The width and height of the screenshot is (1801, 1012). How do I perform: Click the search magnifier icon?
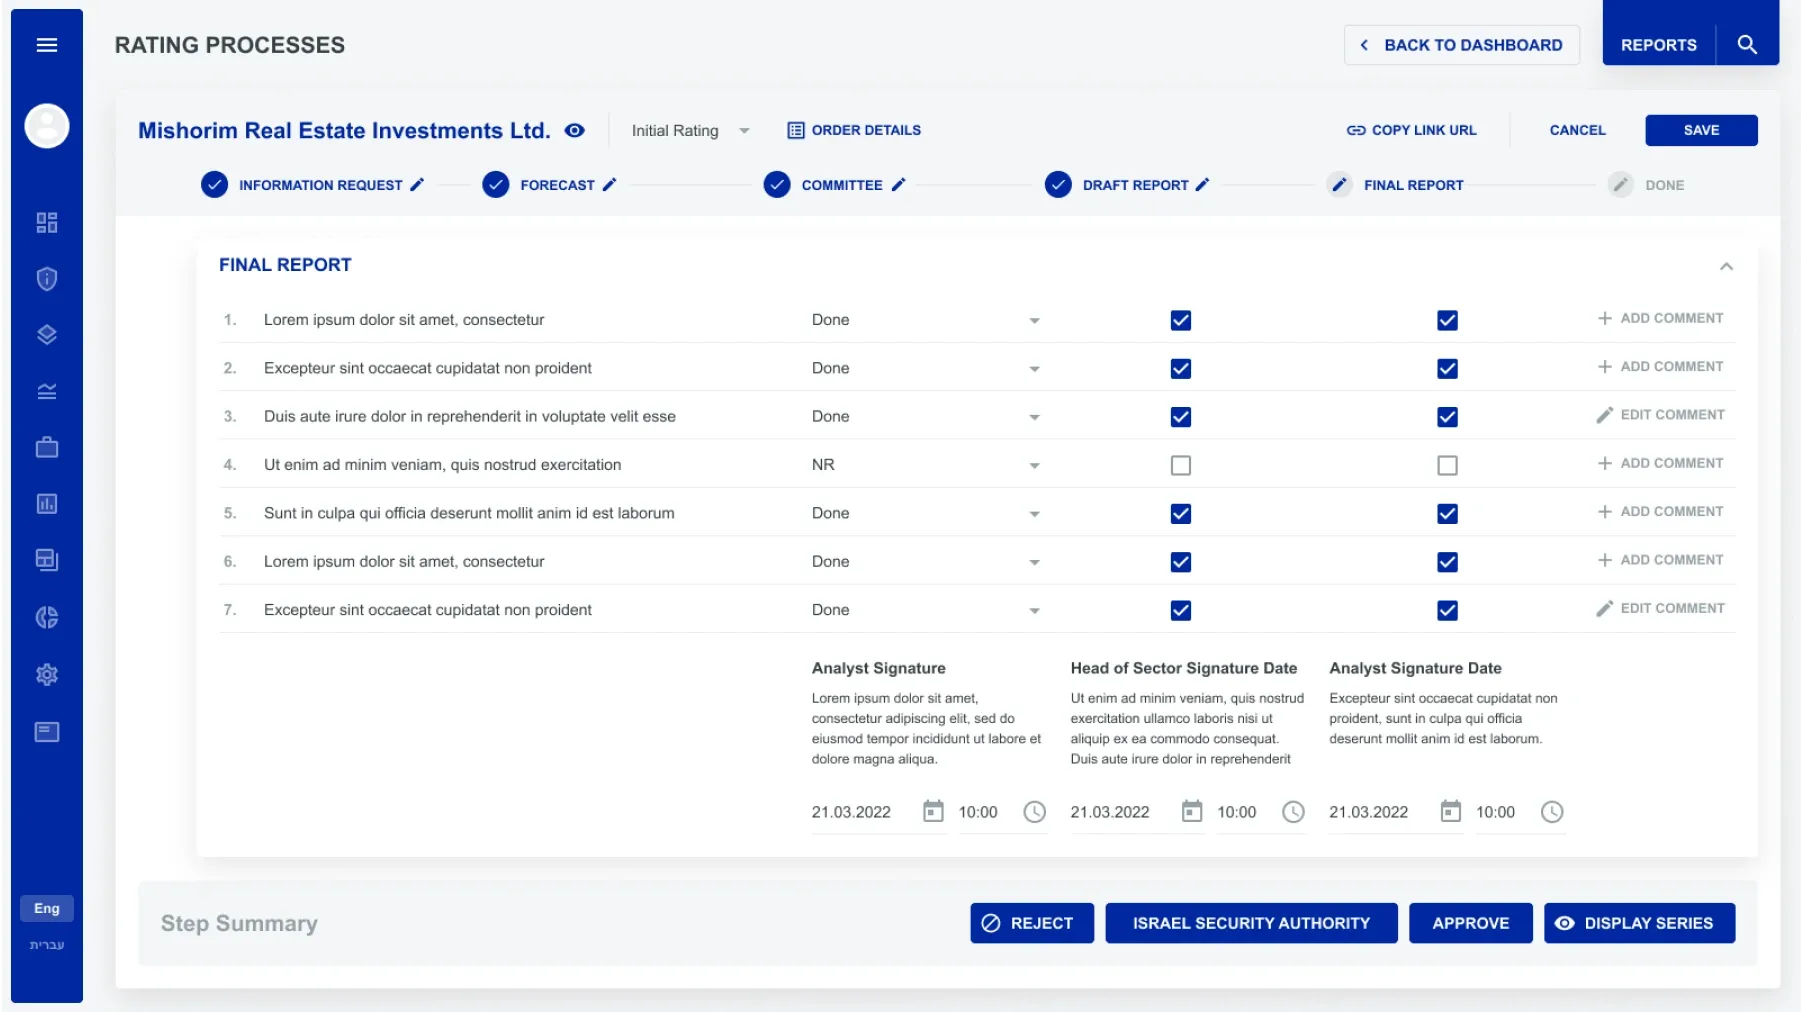point(1747,45)
